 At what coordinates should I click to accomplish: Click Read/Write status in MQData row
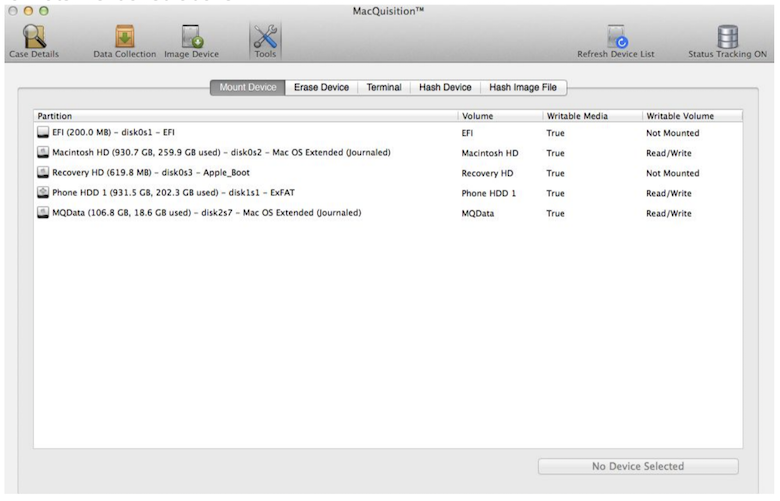click(x=669, y=213)
